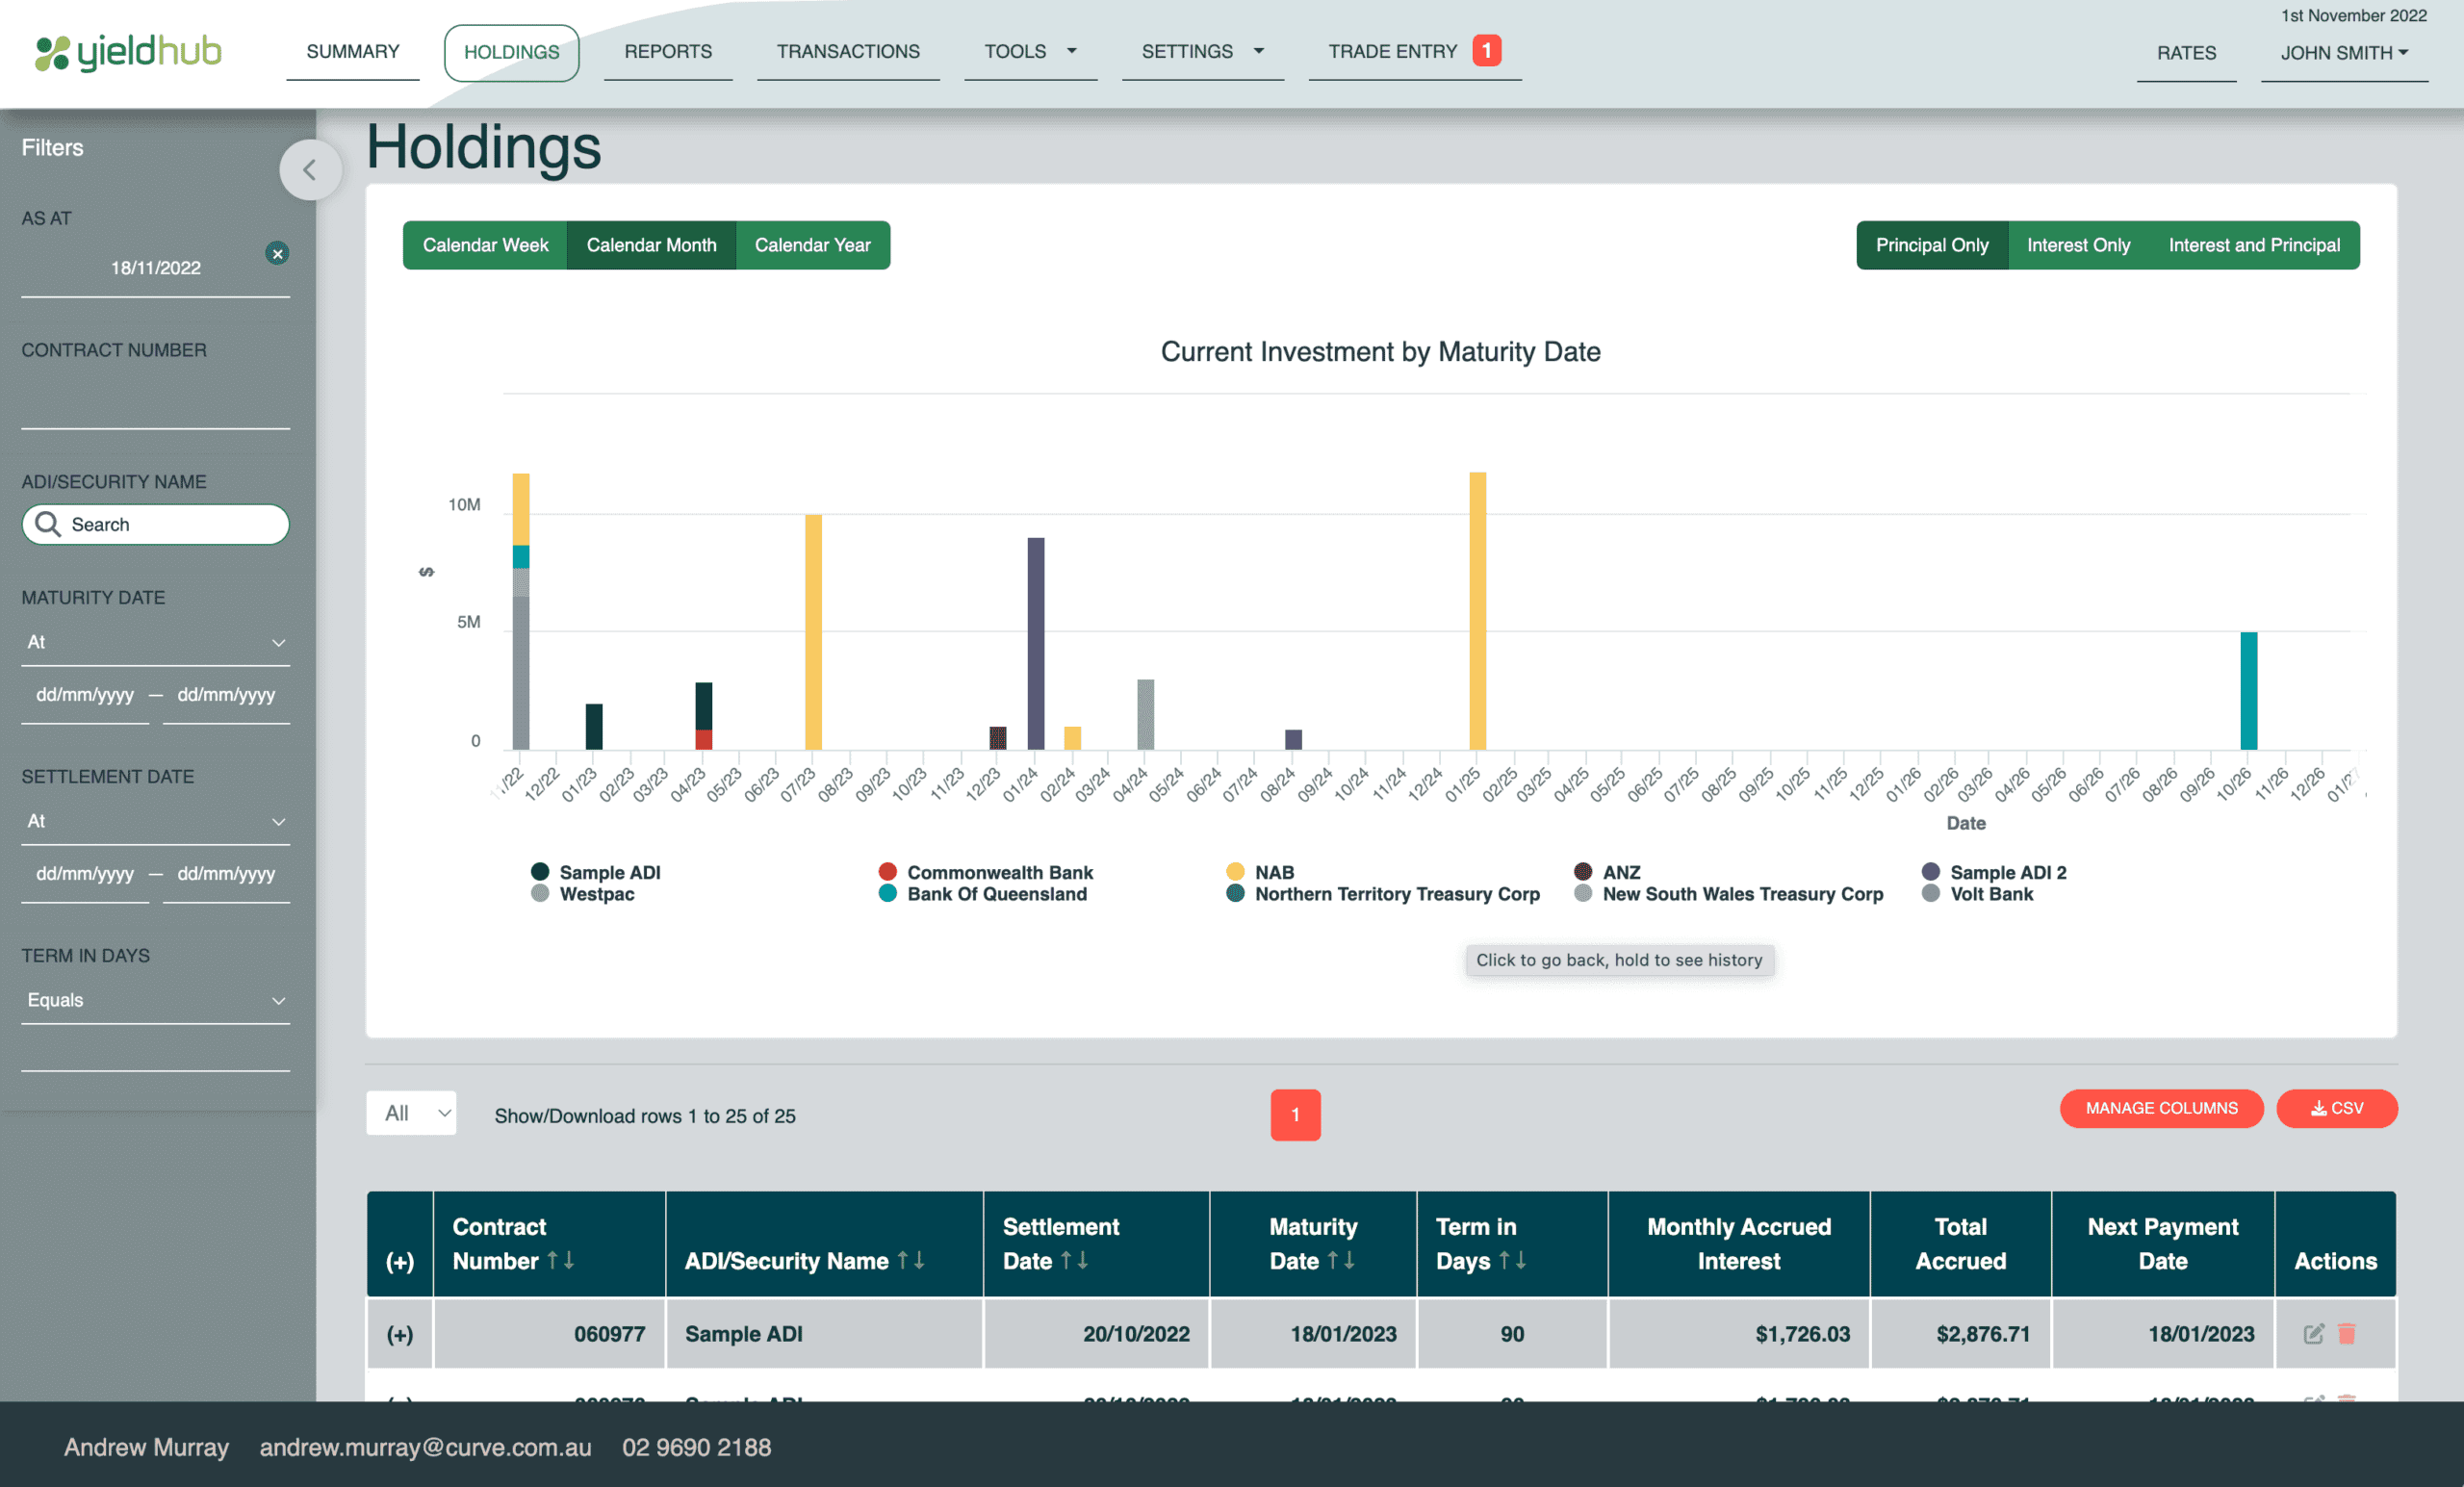Viewport: 2464px width, 1487px height.
Task: Open the Transactions tab
Action: (x=848, y=52)
